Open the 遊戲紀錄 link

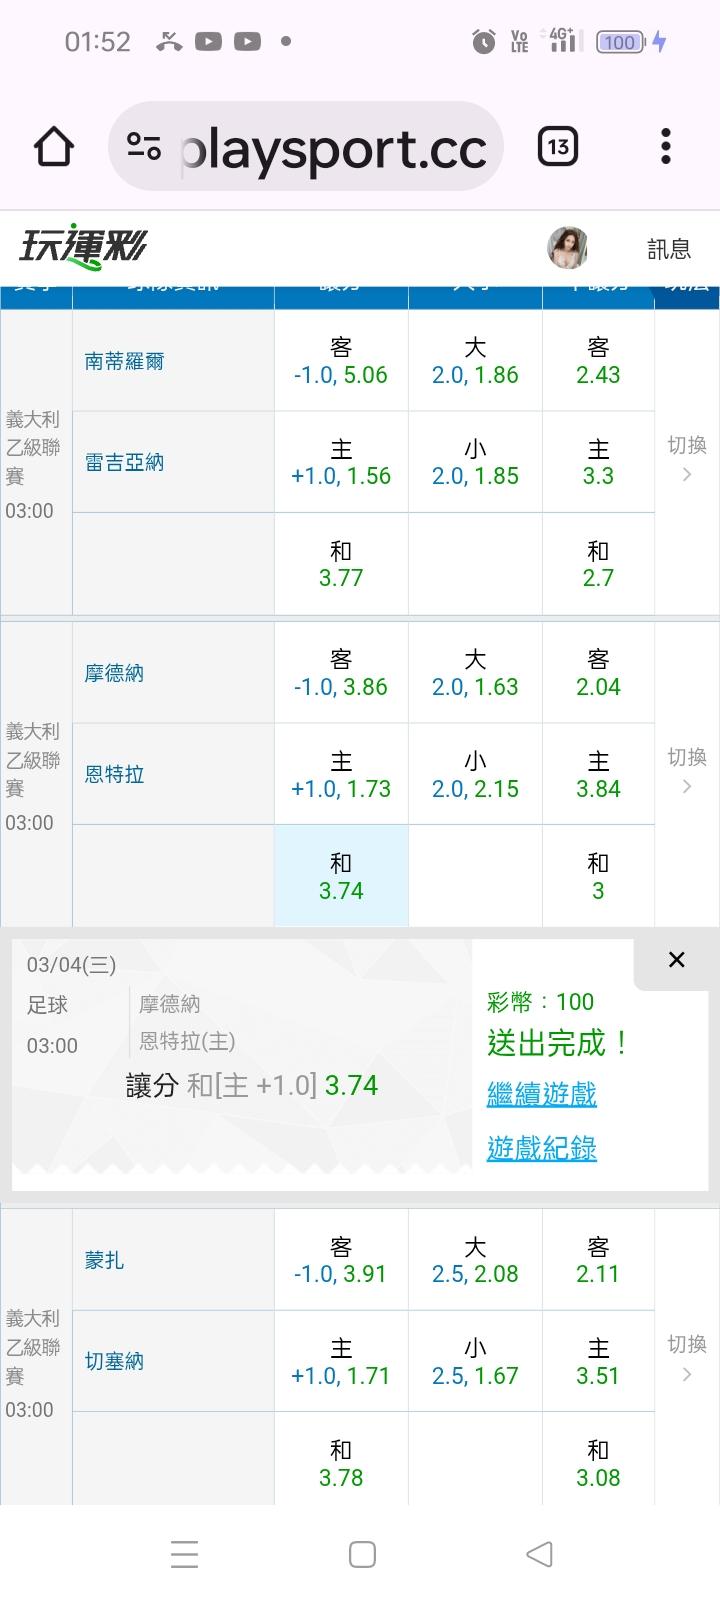541,1148
